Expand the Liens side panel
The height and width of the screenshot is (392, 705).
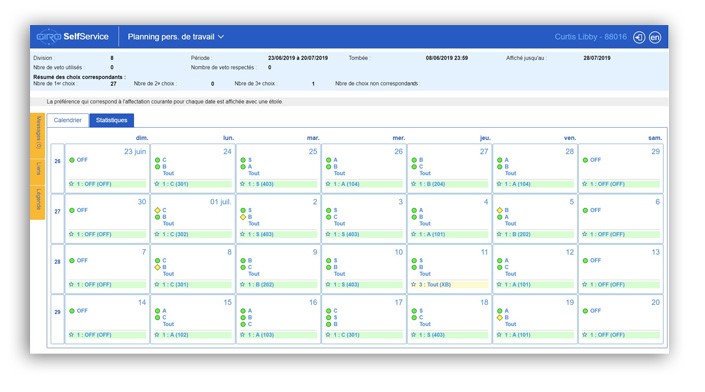coord(38,169)
